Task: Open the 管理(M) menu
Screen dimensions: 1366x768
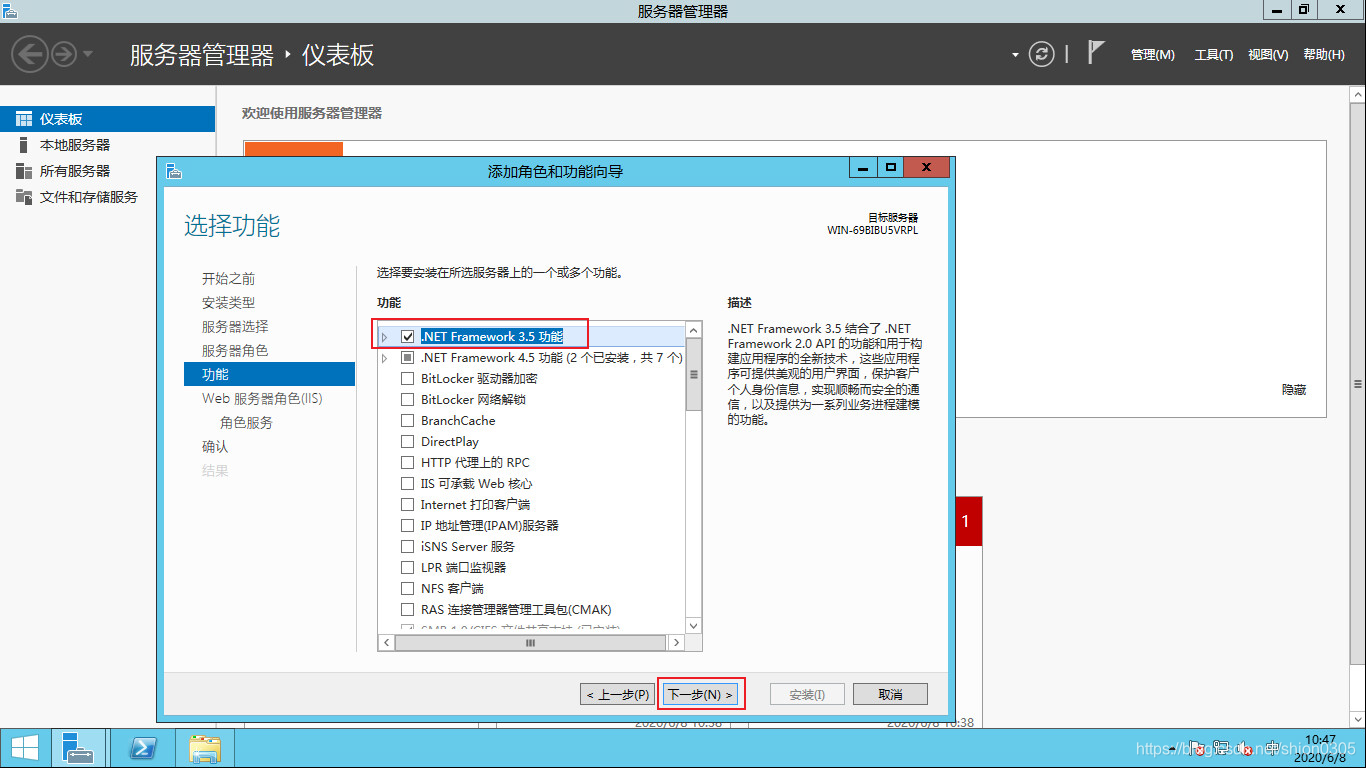Action: [x=1153, y=55]
